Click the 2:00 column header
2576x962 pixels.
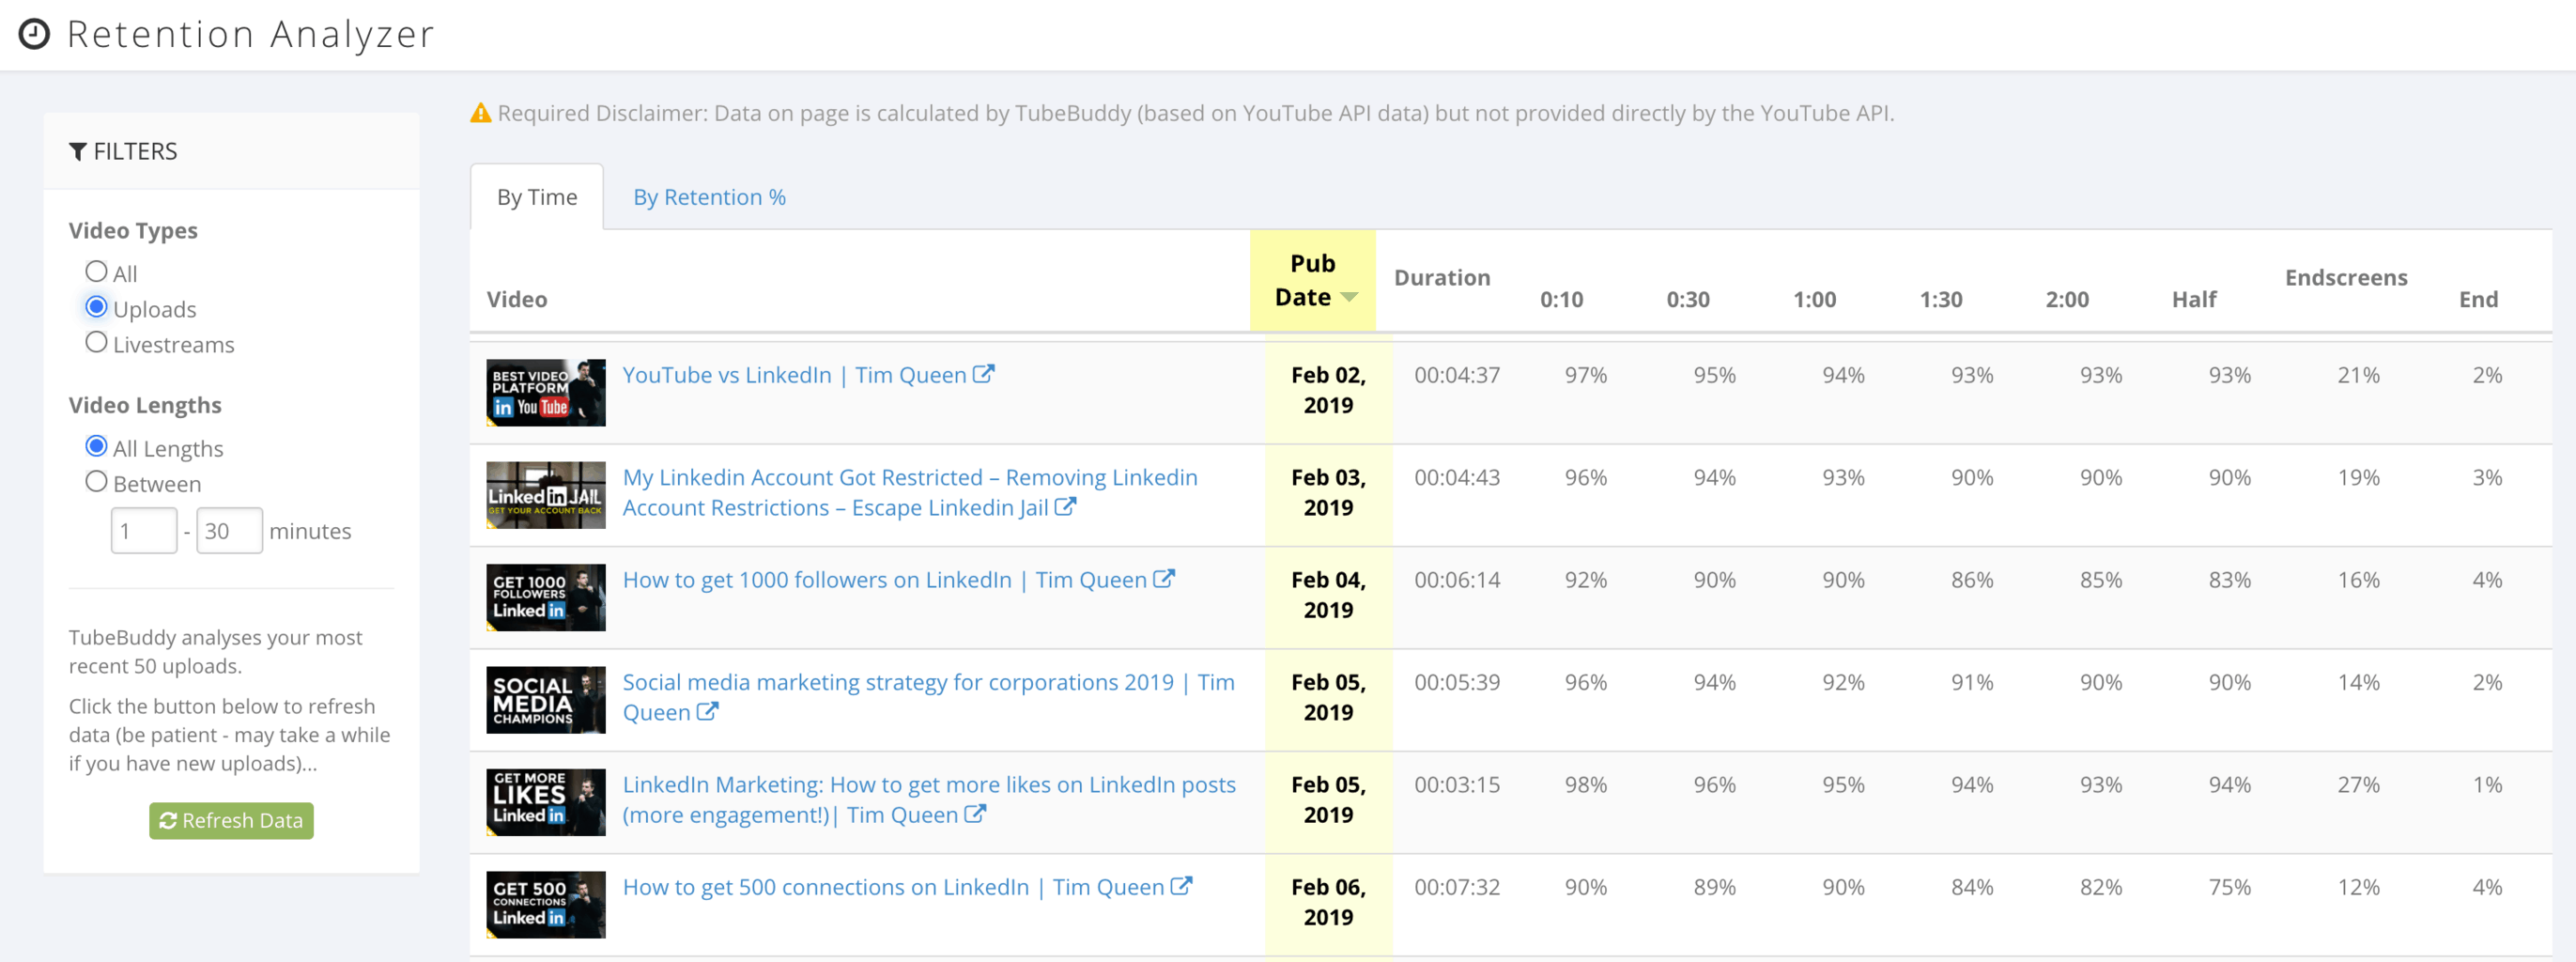pos(2067,299)
